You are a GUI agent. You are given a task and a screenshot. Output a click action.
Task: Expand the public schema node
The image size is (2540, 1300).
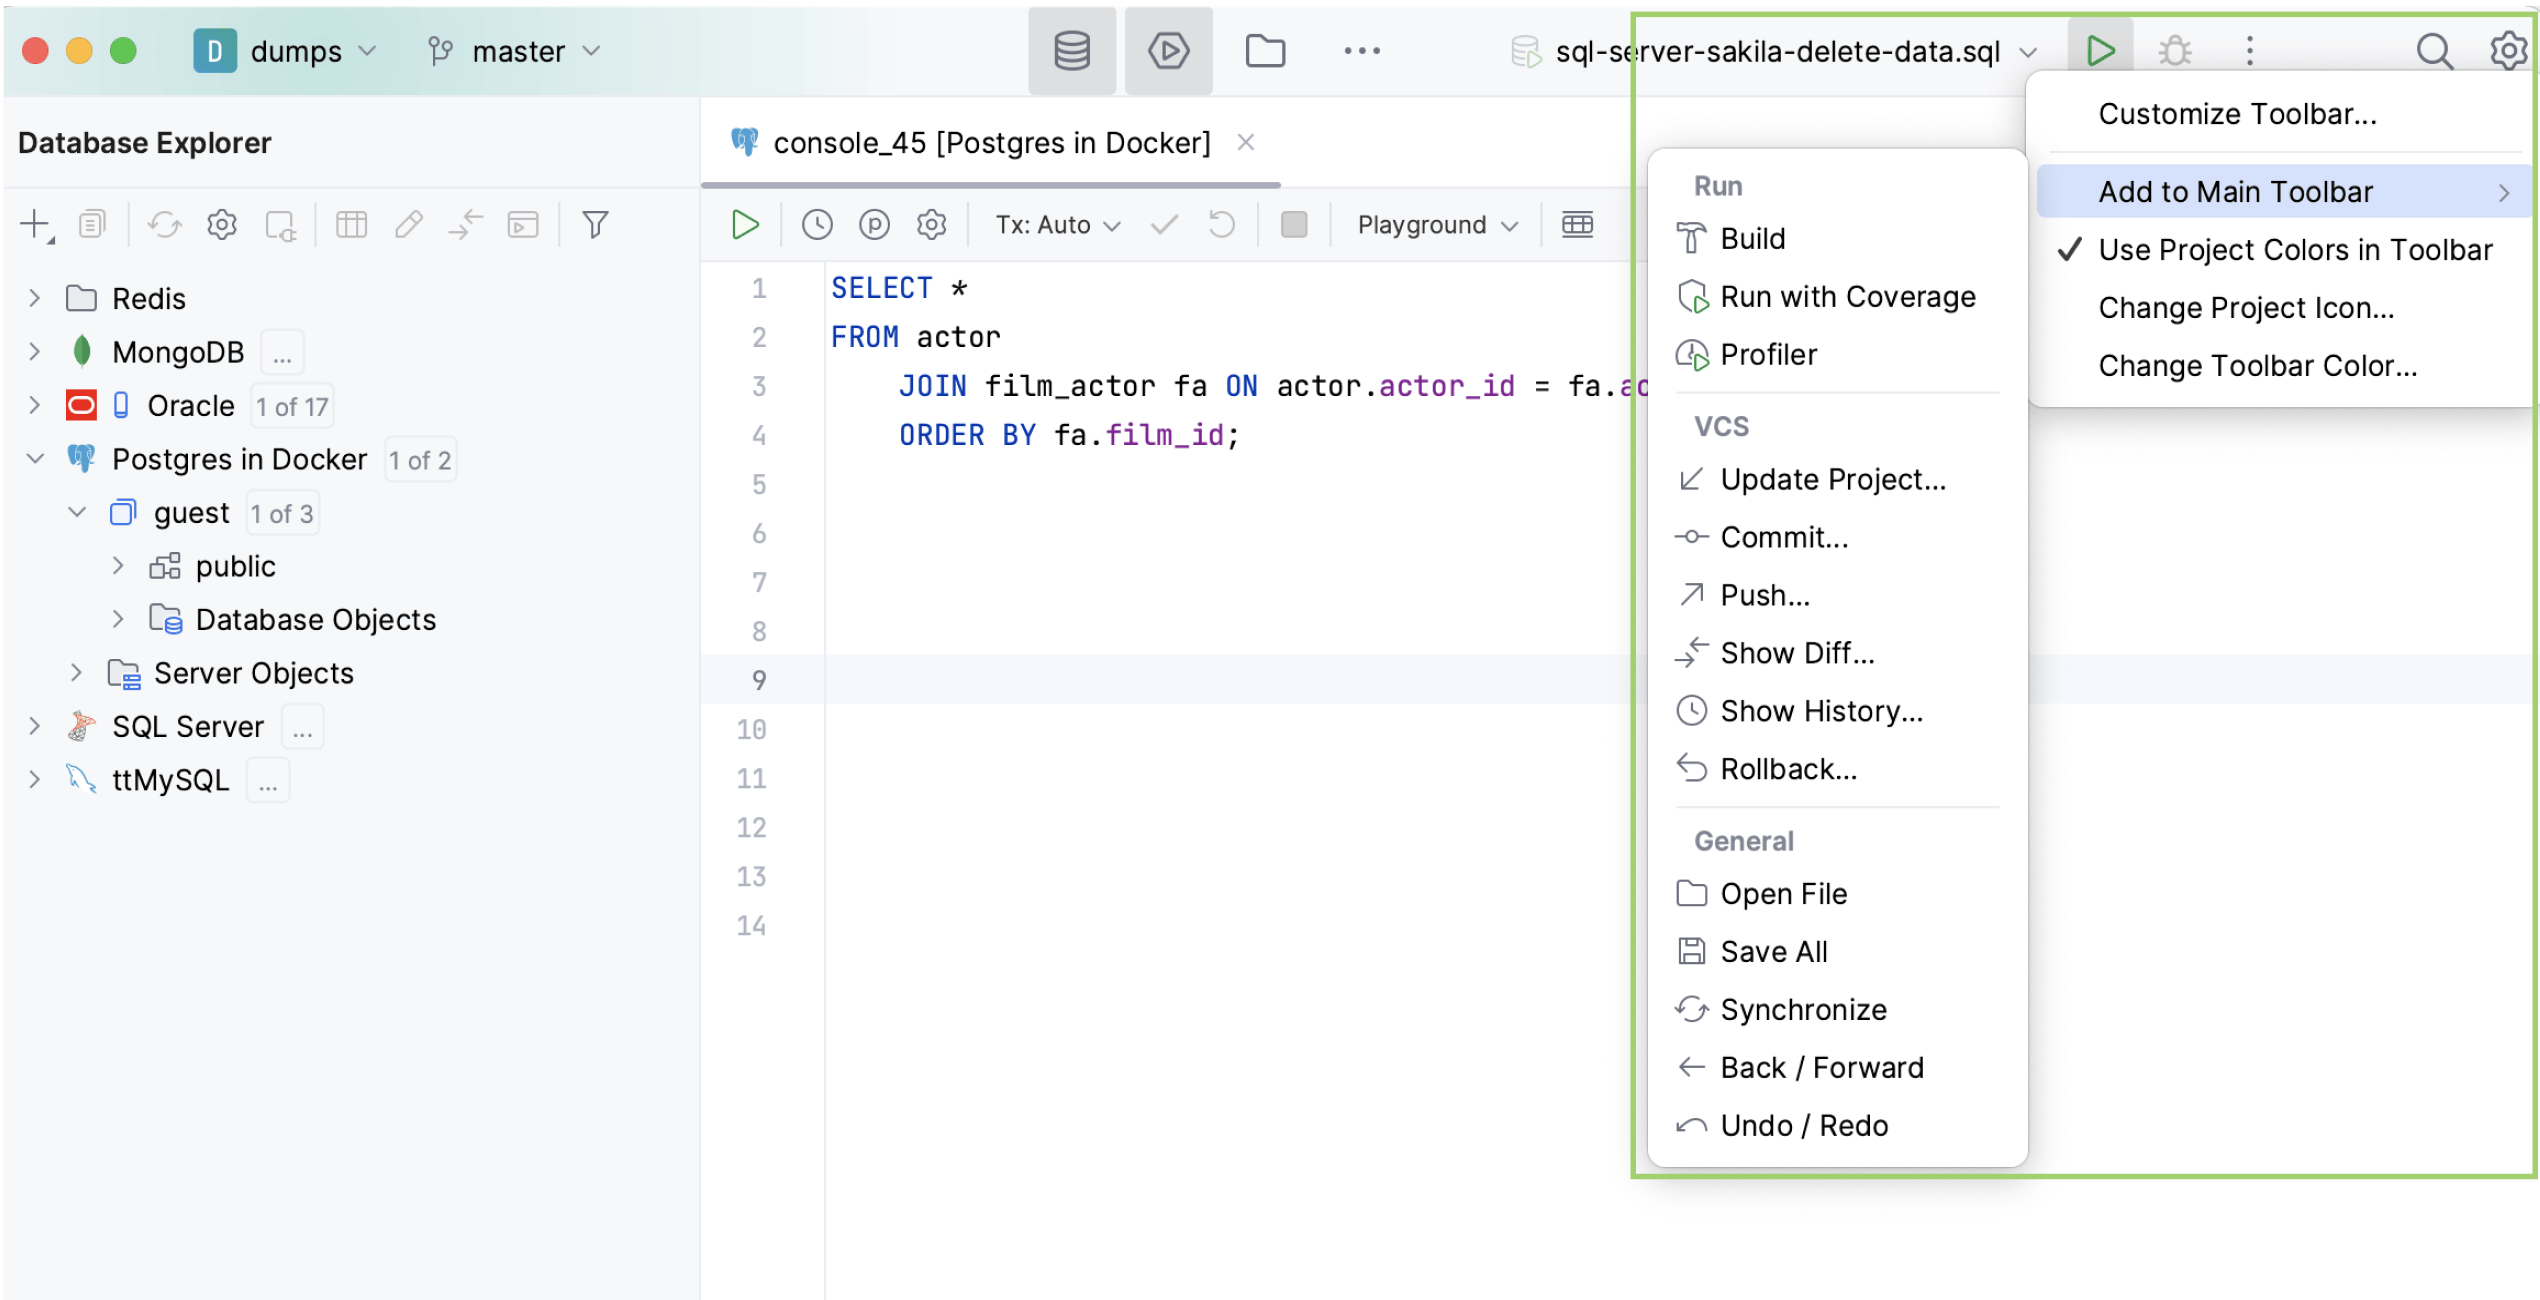118,566
